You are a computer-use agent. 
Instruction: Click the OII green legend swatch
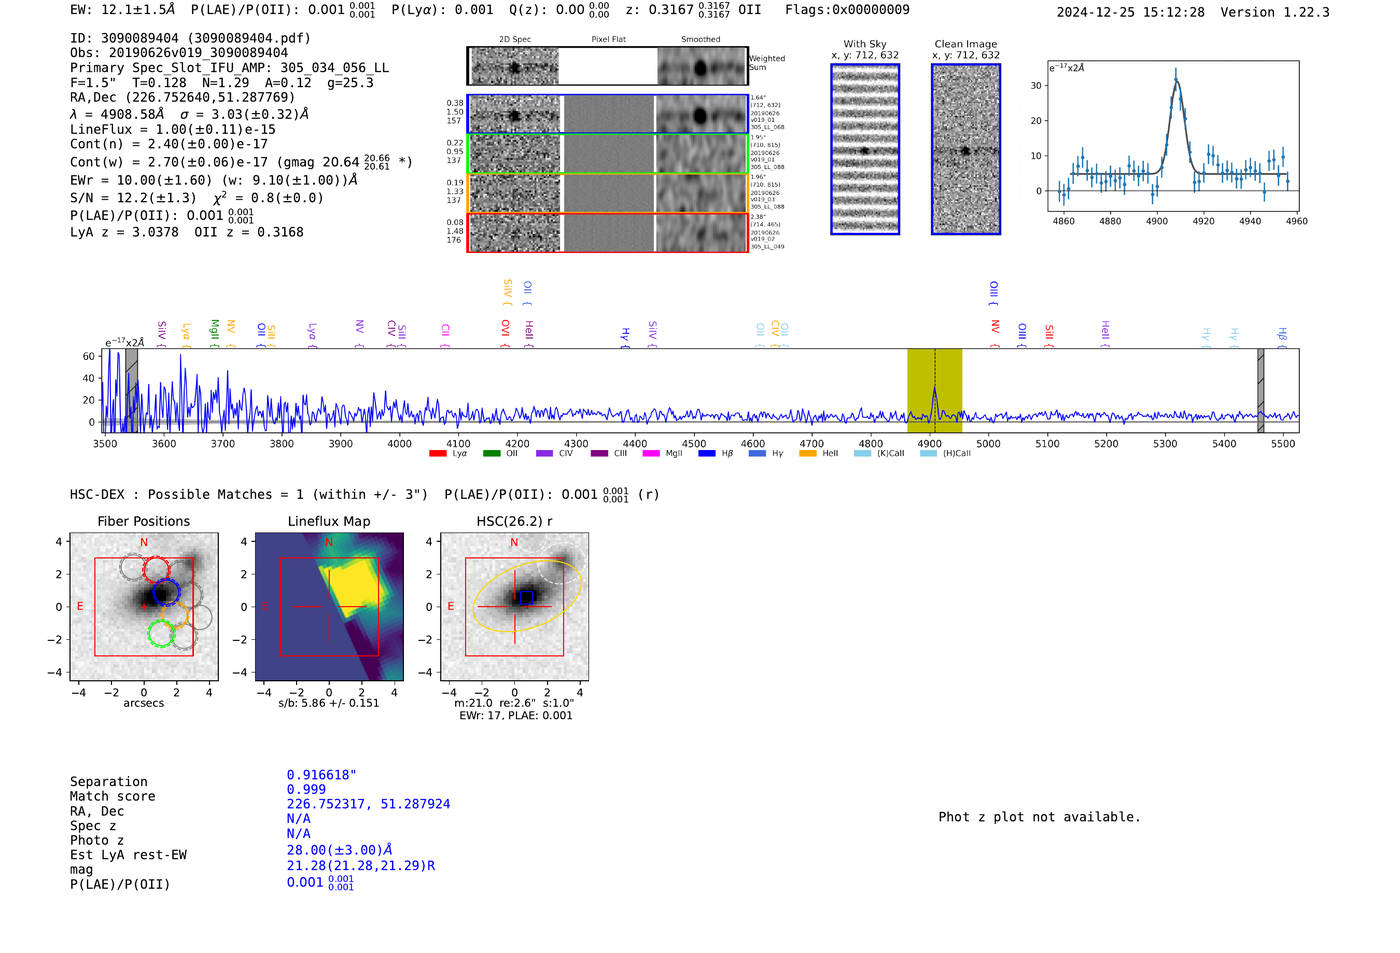coord(491,454)
